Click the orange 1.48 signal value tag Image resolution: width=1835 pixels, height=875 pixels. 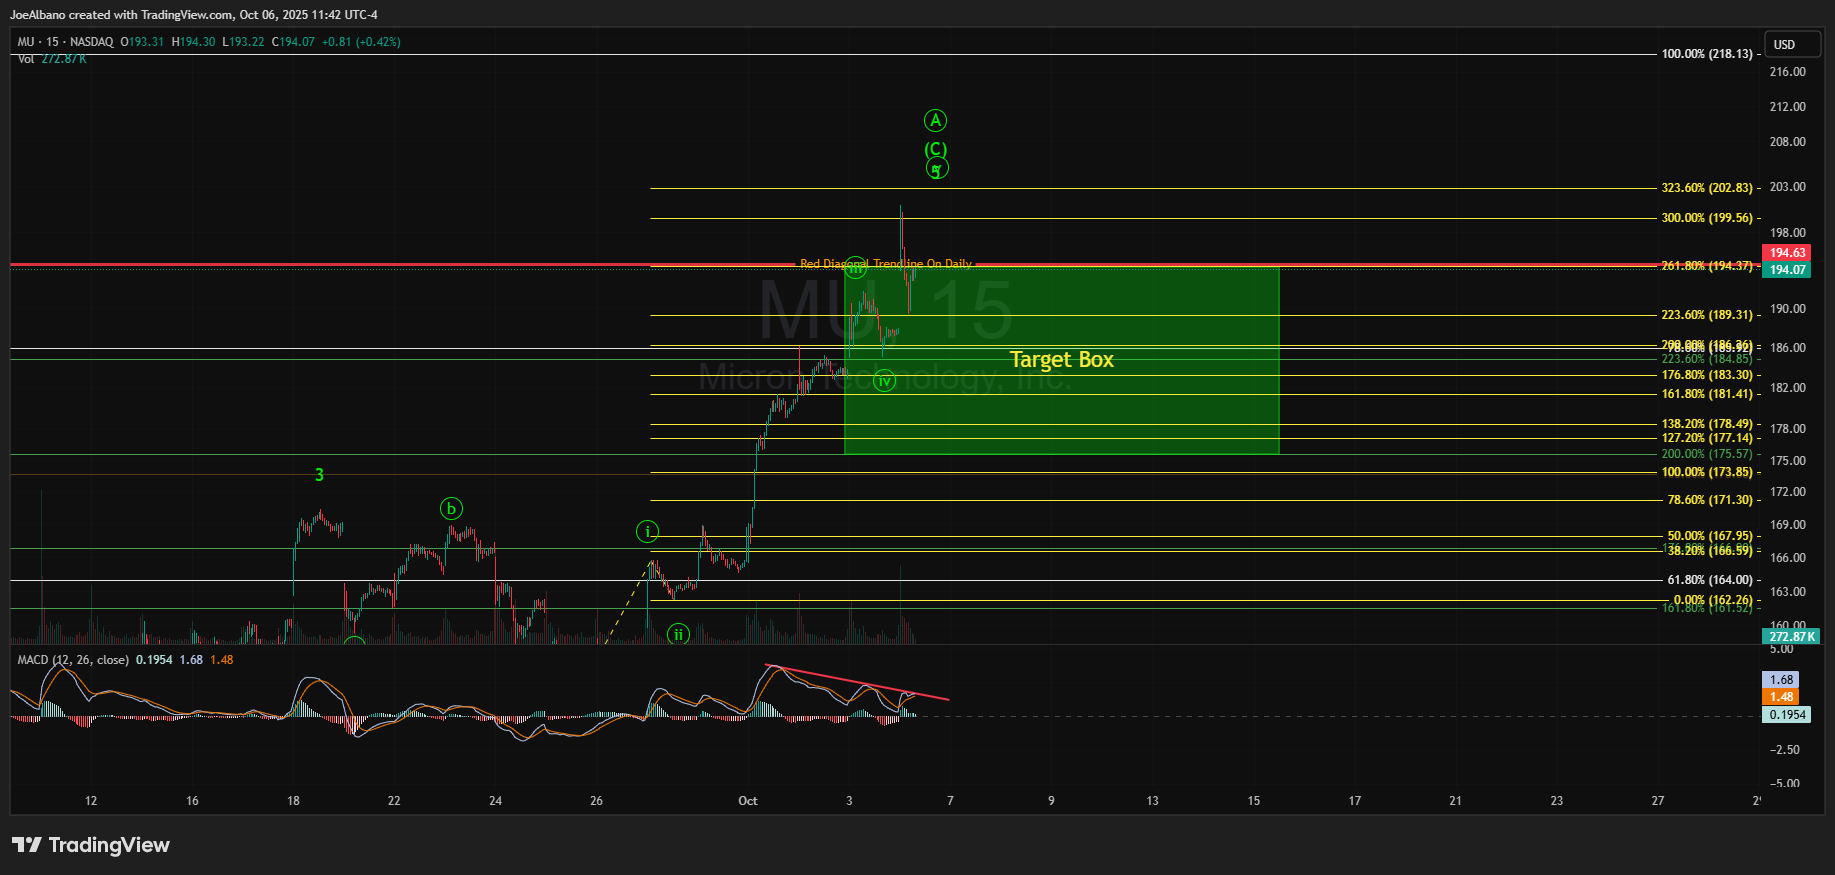click(1781, 697)
